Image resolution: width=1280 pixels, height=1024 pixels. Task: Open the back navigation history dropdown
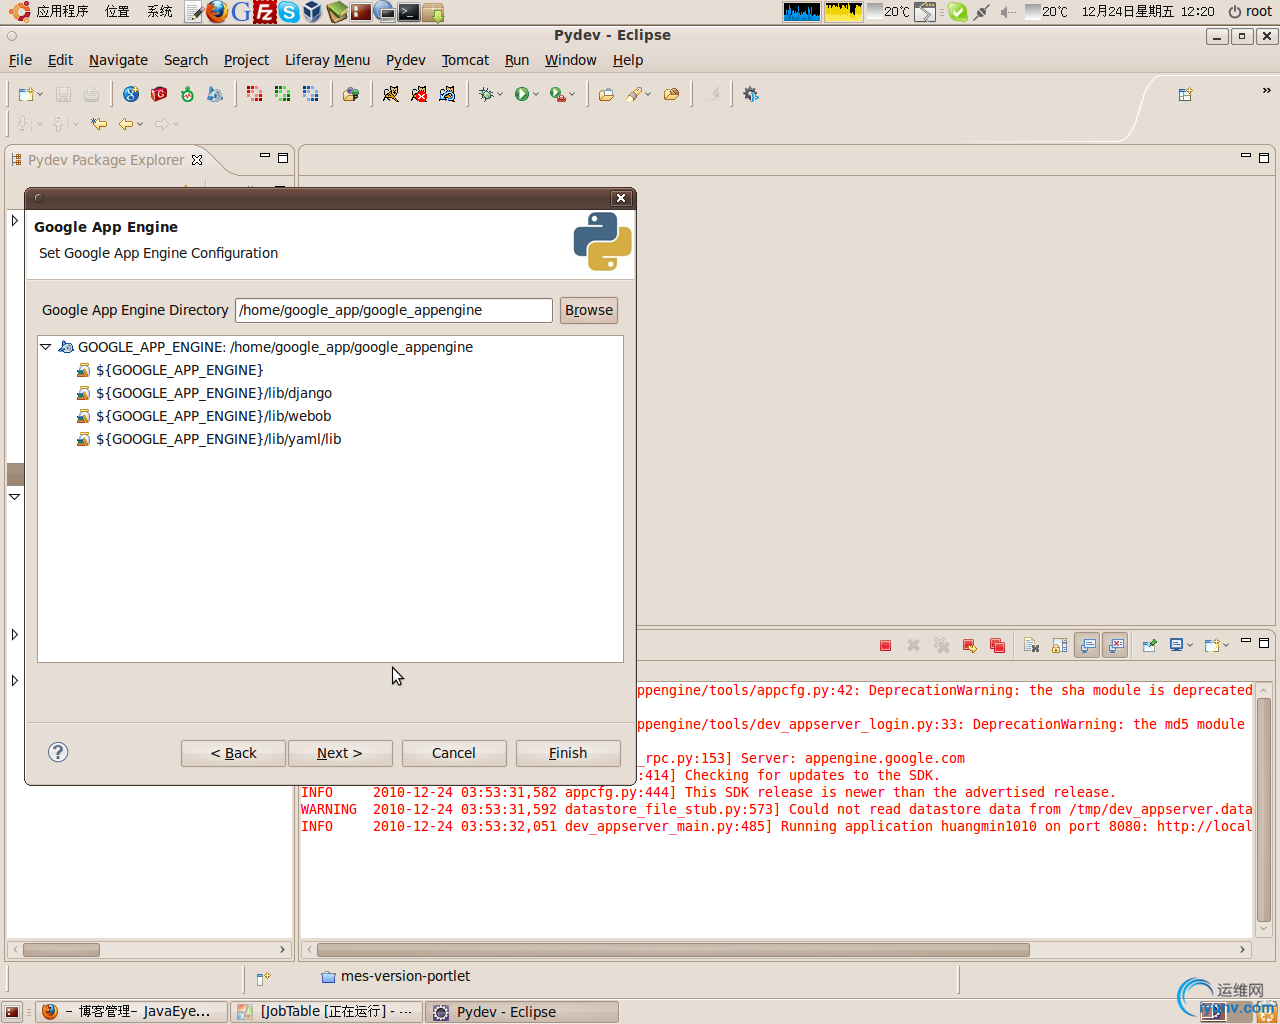(x=141, y=124)
